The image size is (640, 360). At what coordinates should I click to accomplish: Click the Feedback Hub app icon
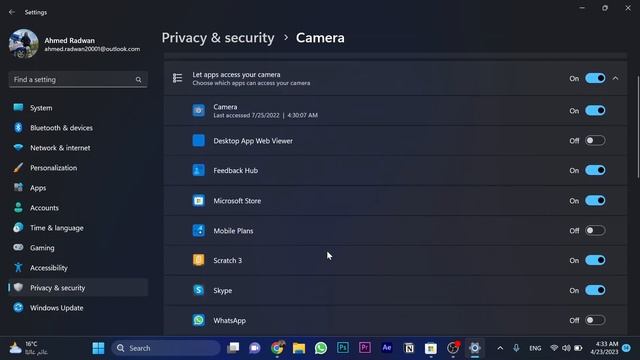click(x=199, y=170)
